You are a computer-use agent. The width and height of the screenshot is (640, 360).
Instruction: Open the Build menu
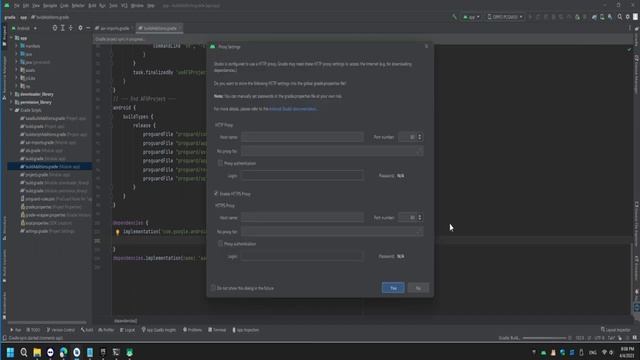click(92, 6)
